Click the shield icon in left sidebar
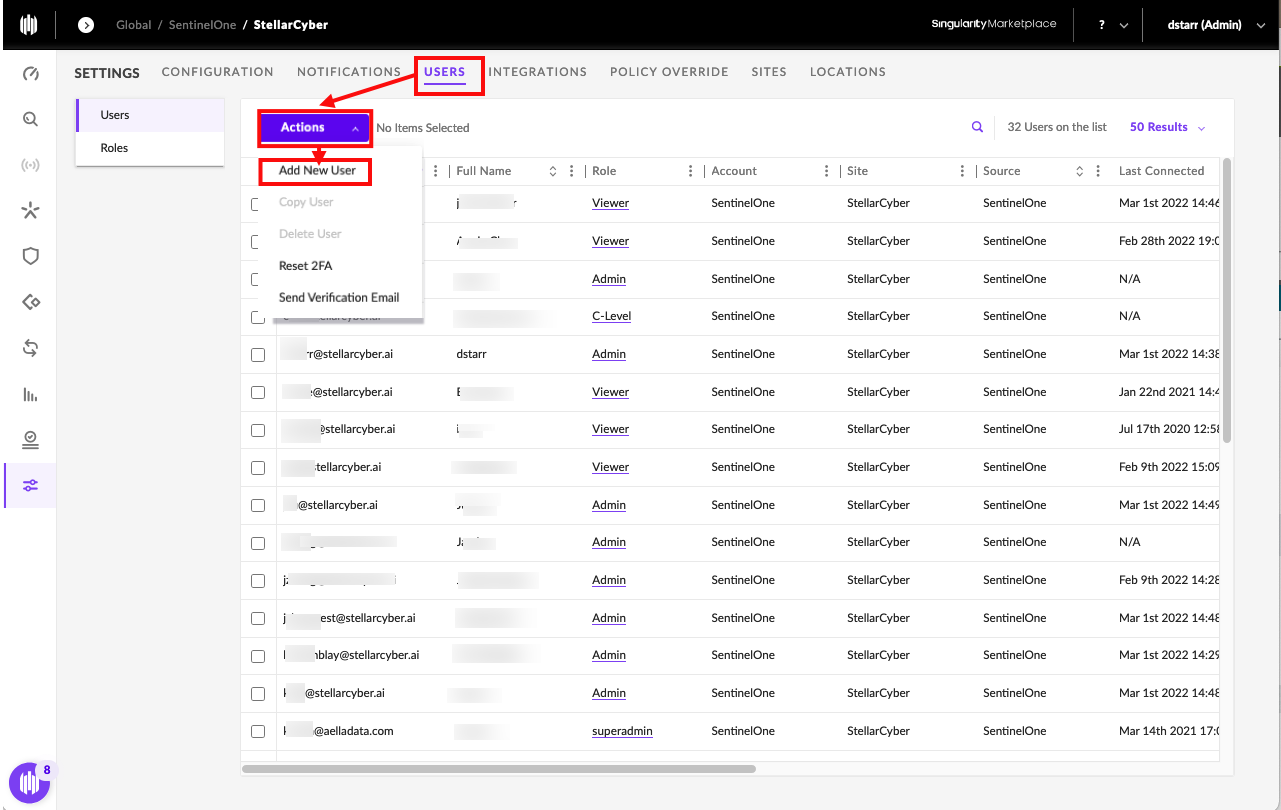 [30, 256]
